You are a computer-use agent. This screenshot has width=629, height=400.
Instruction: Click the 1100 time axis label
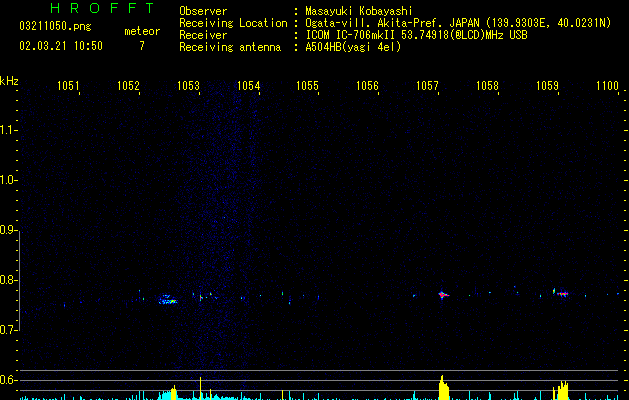click(607, 86)
